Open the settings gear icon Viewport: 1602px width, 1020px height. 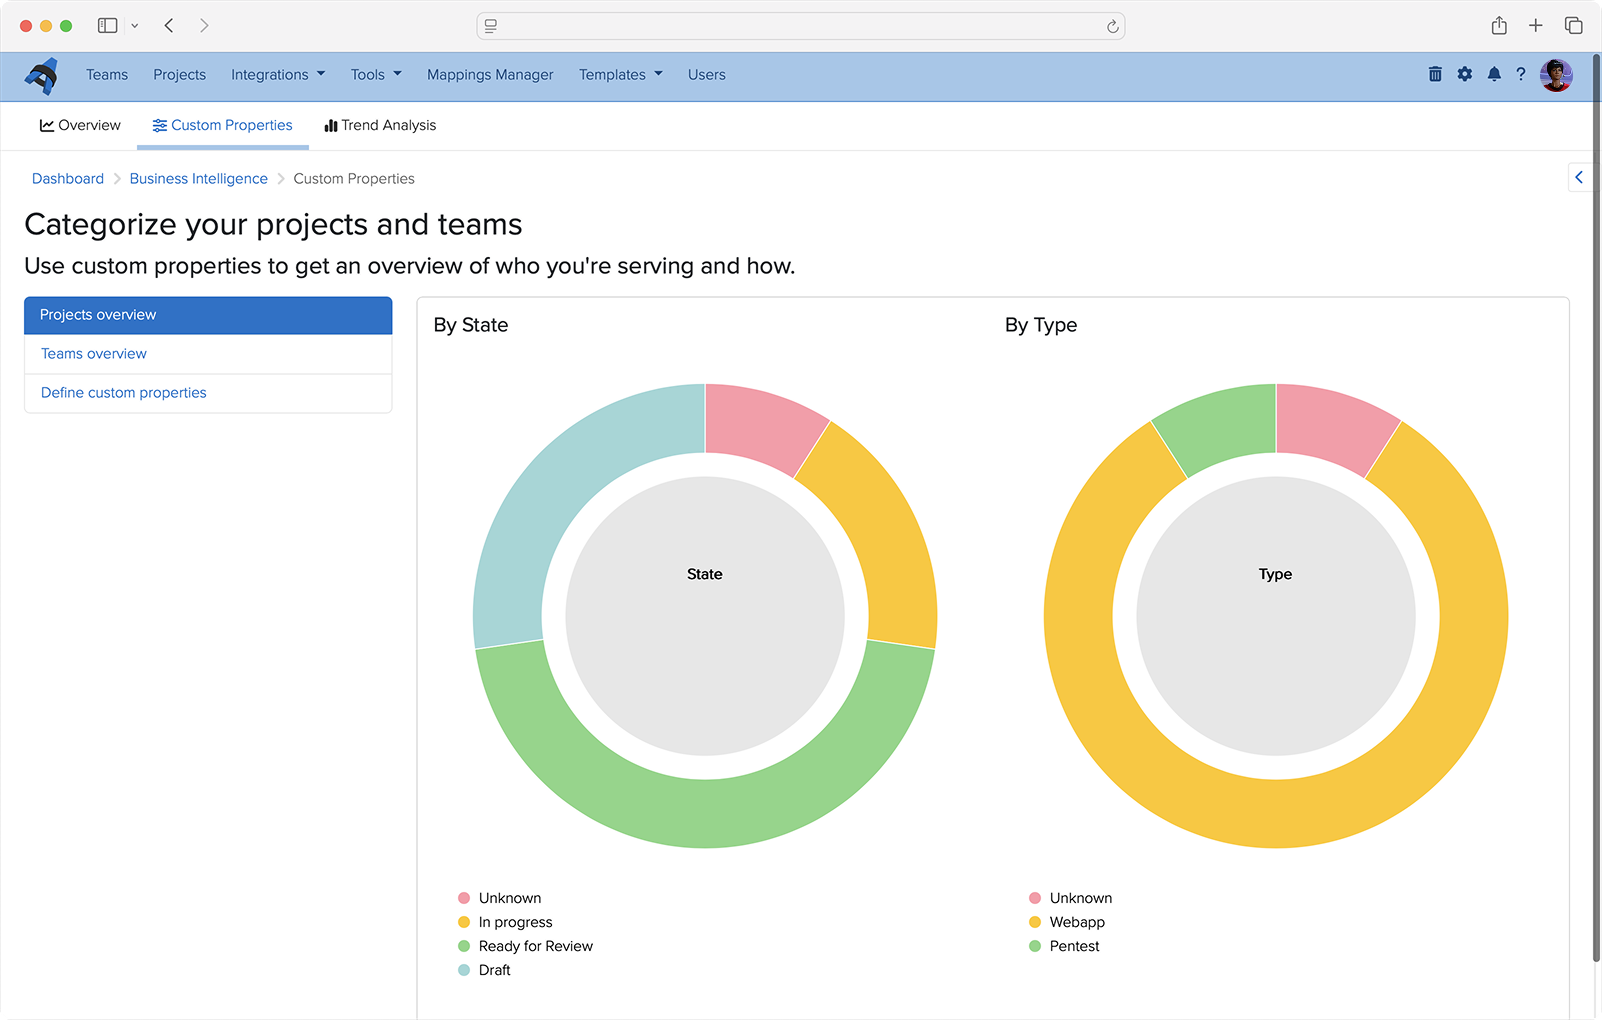pyautogui.click(x=1465, y=74)
